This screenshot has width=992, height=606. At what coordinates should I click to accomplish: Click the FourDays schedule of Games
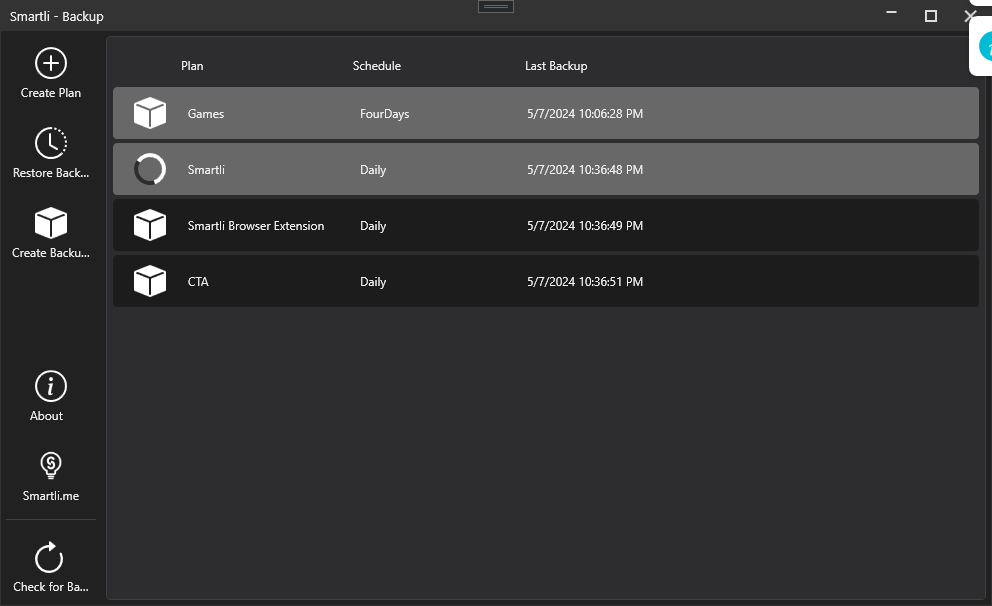tap(384, 114)
